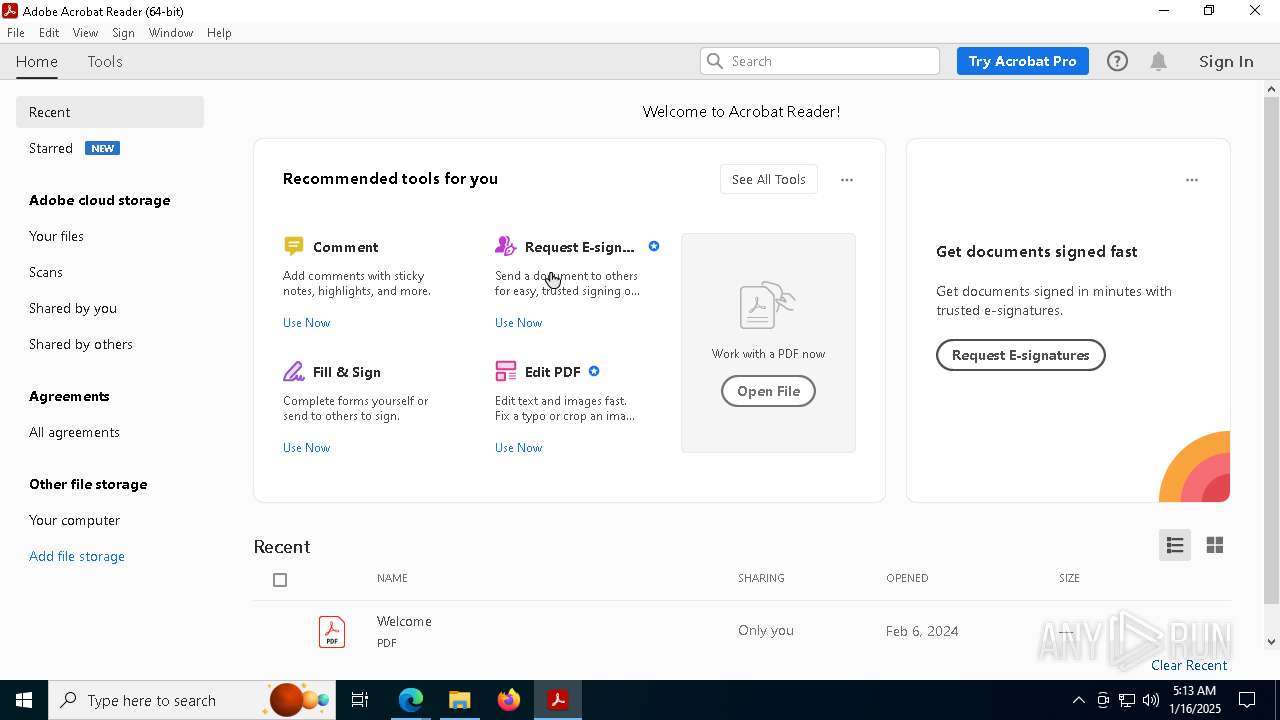Open the Recommended tools more options menu
1280x720 pixels.
[847, 180]
